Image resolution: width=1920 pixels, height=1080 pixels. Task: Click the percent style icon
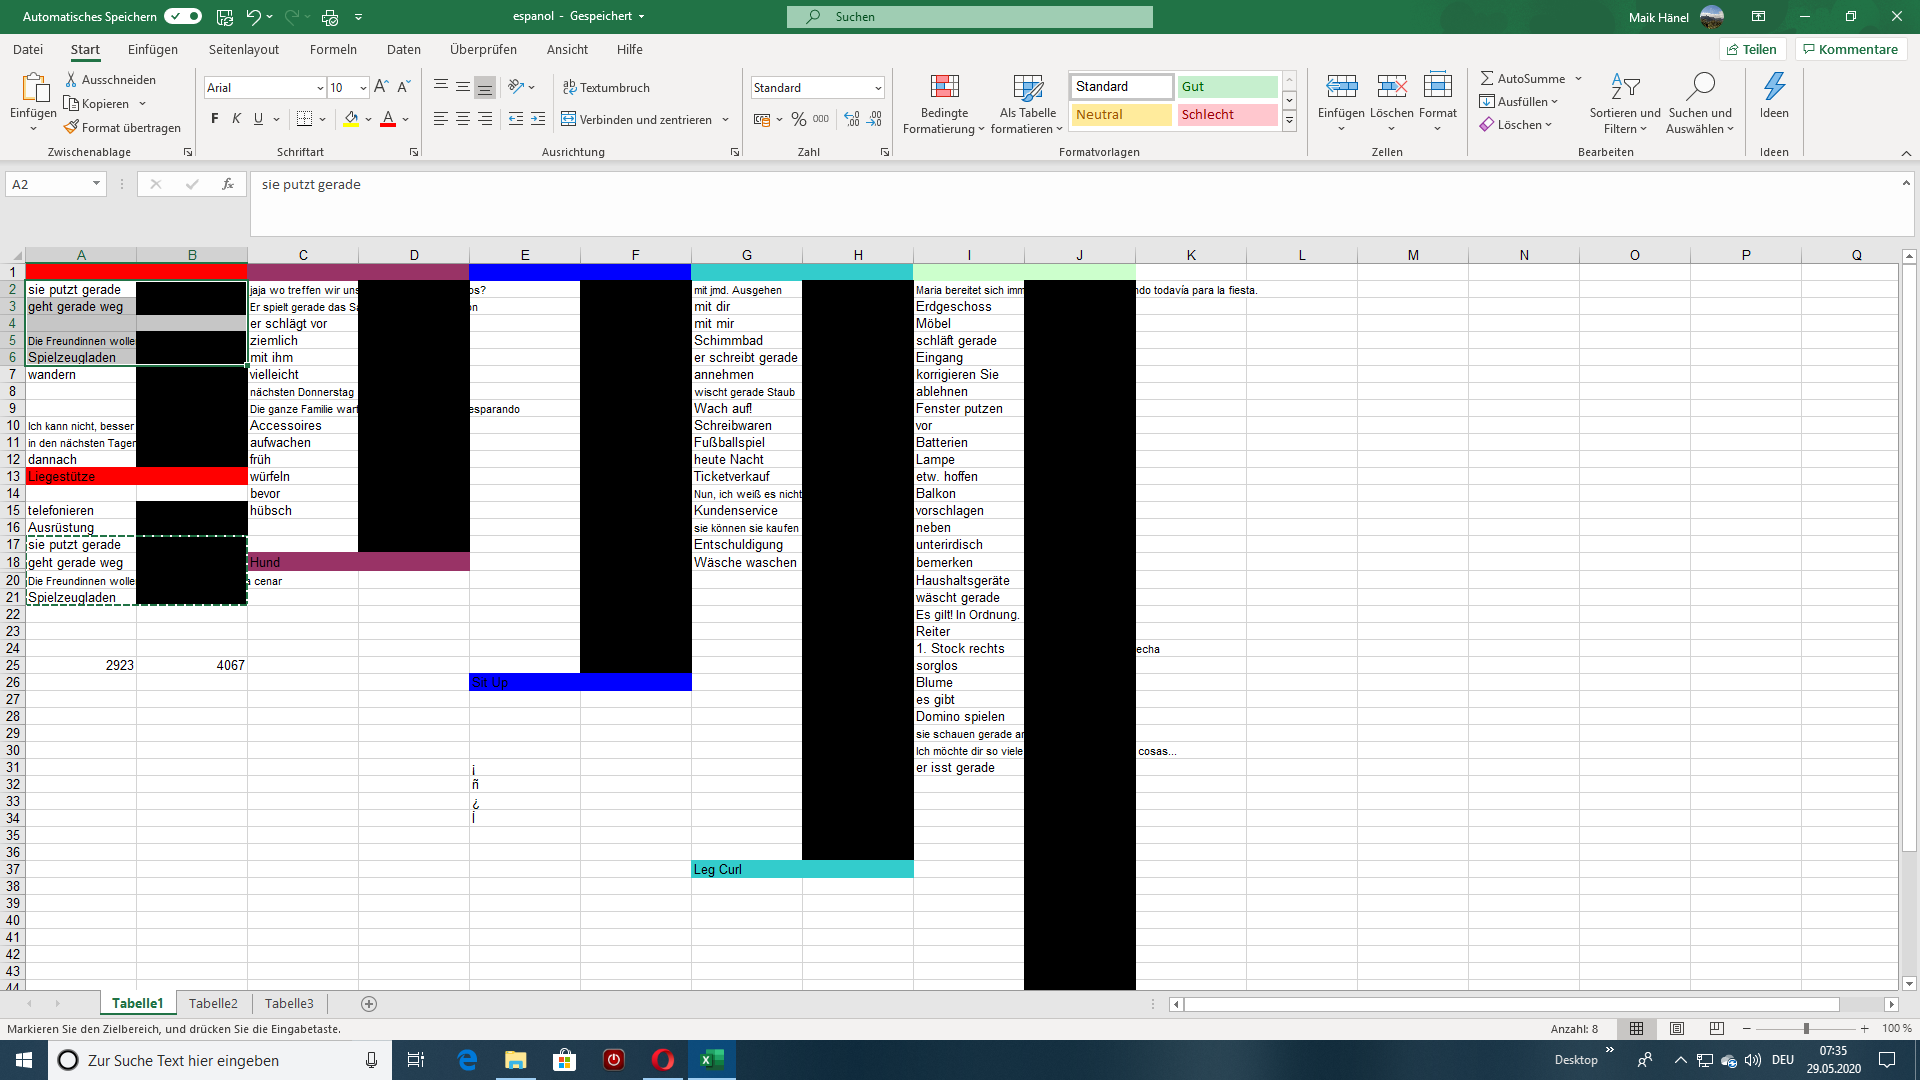[798, 119]
